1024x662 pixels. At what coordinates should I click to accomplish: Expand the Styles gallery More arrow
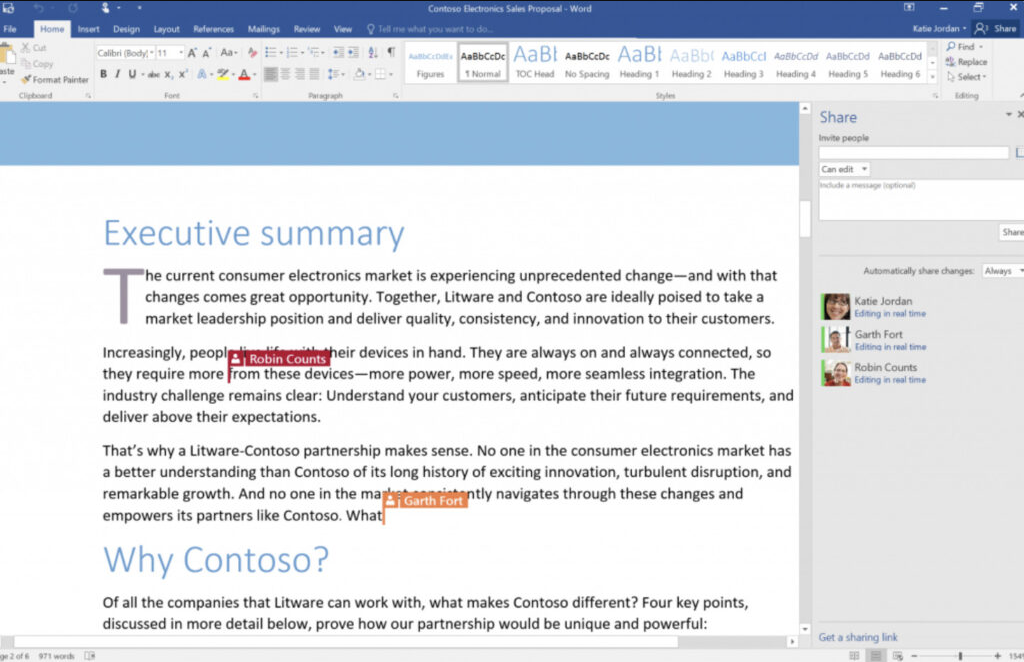pyautogui.click(x=933, y=77)
